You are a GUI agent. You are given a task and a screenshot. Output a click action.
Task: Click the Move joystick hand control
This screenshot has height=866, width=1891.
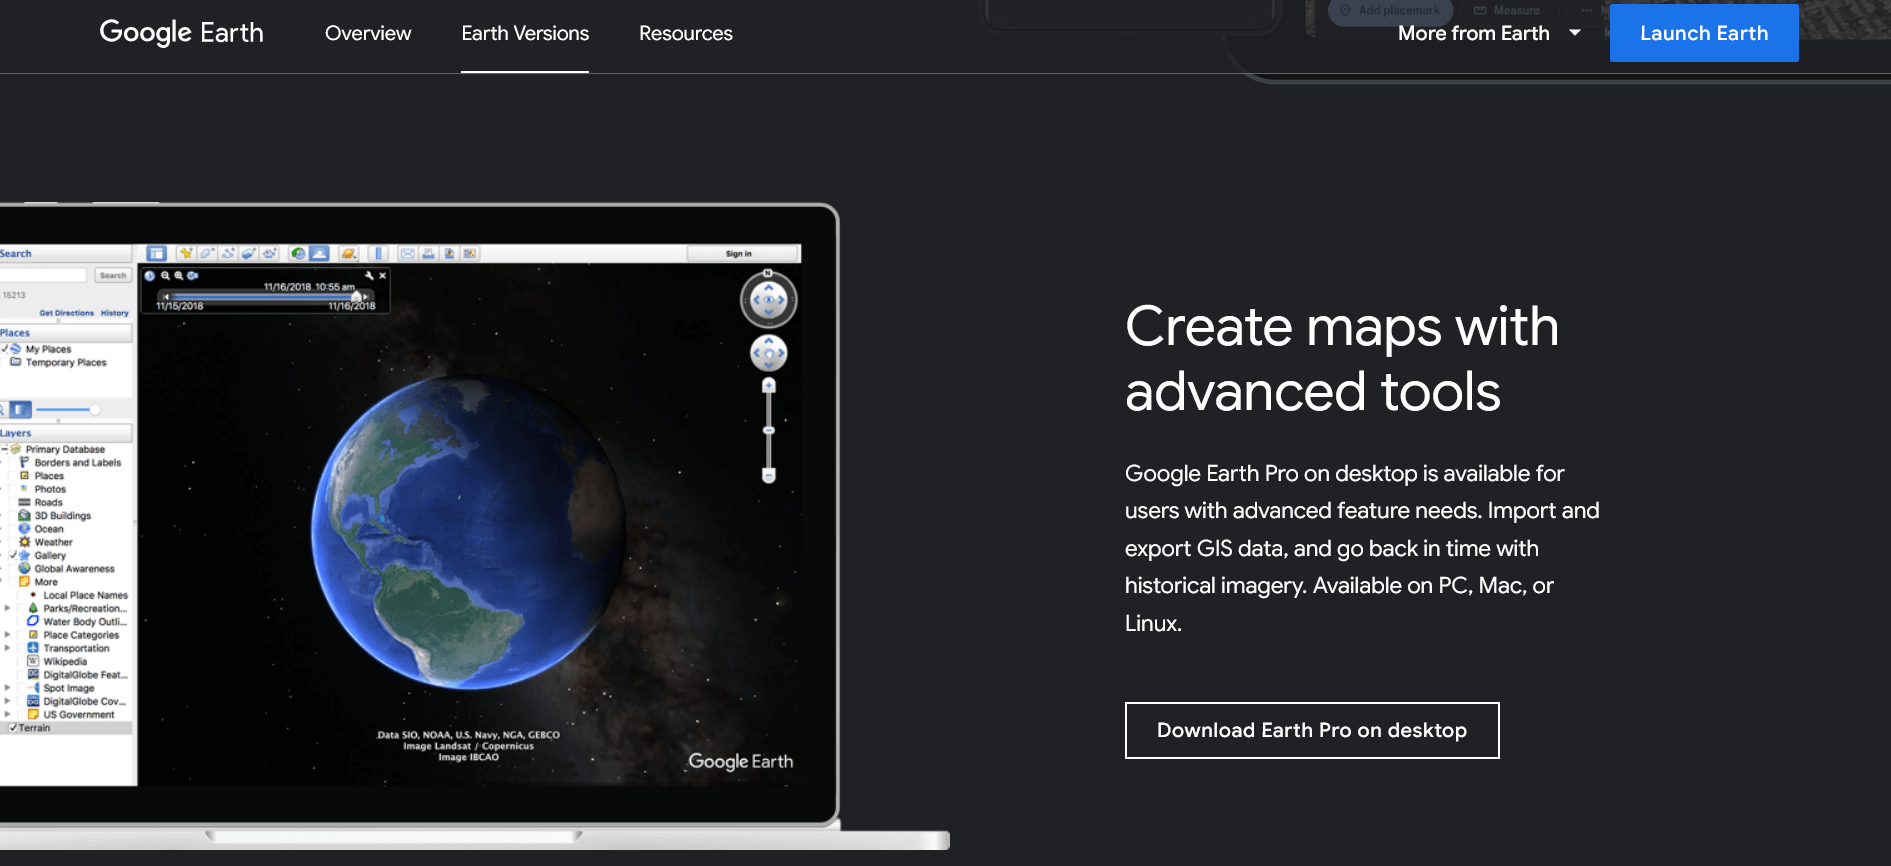(768, 353)
